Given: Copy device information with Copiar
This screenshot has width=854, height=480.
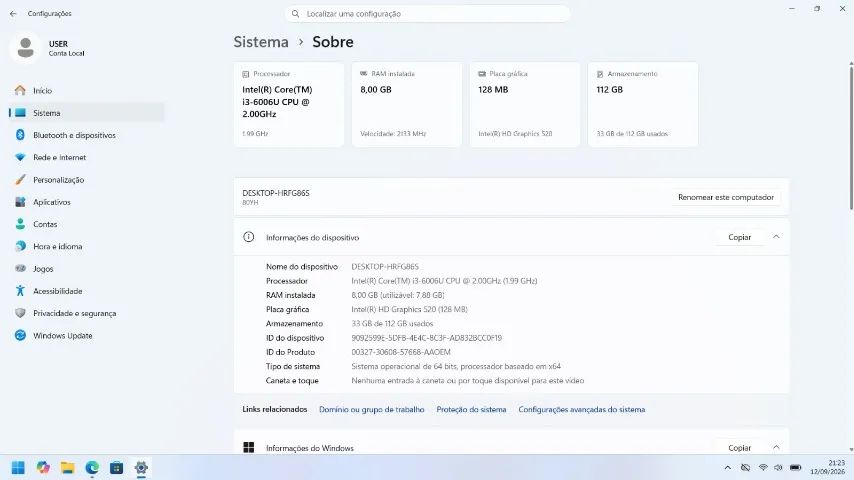Looking at the screenshot, I should click(740, 237).
